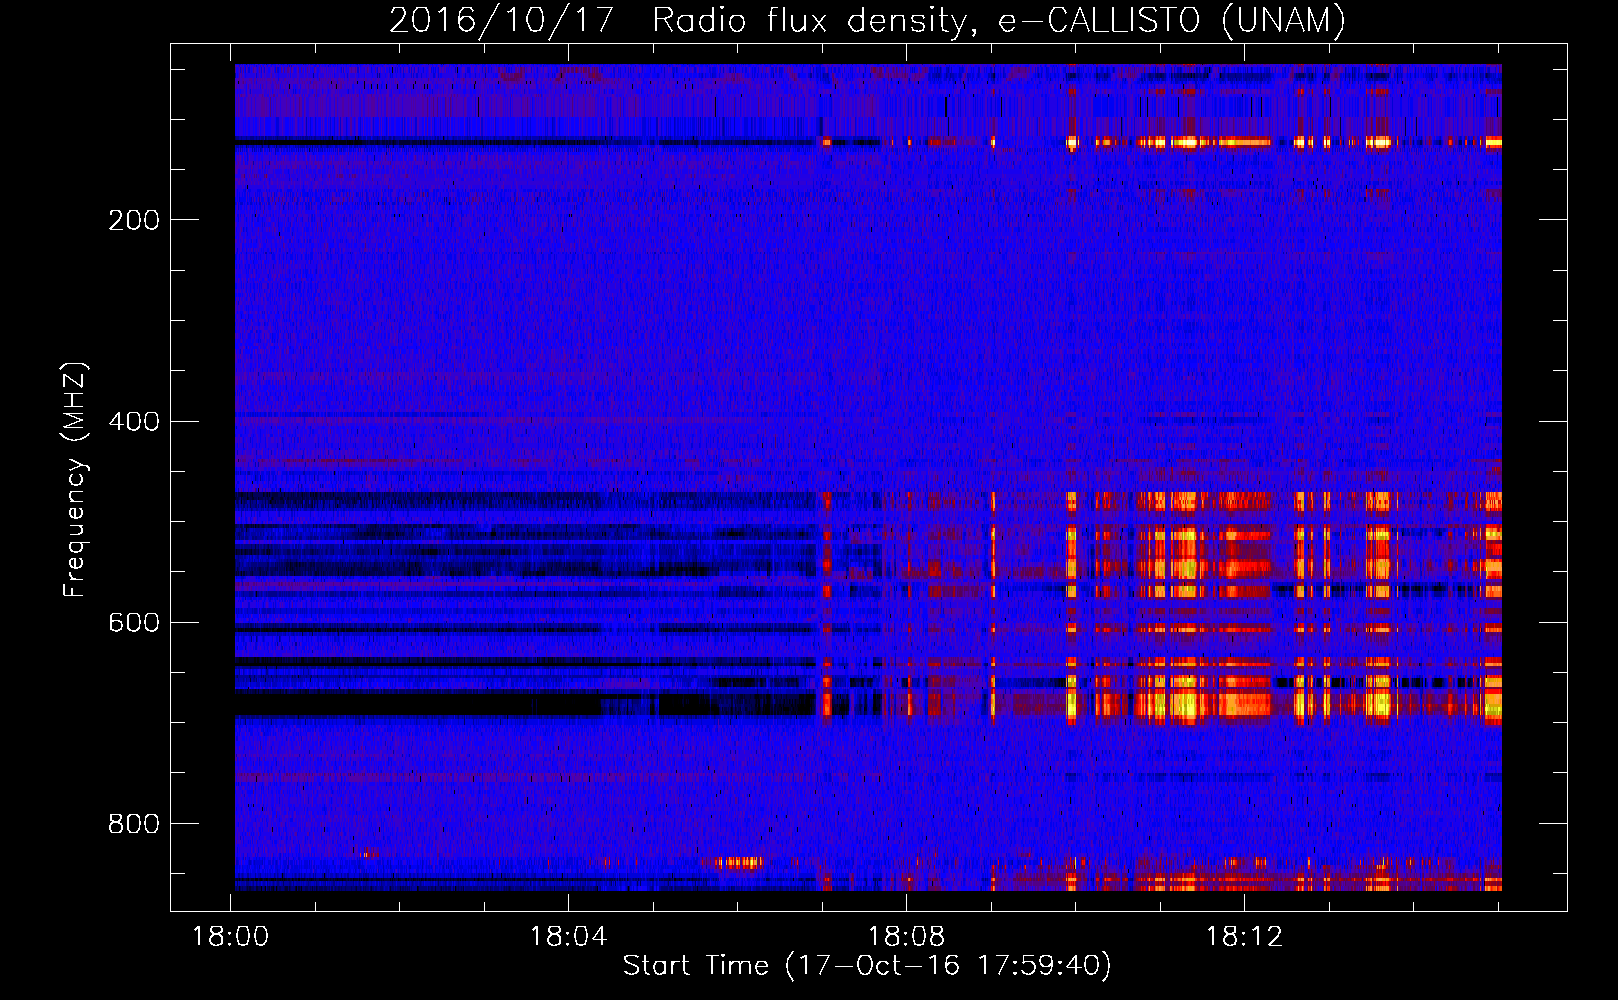1618x1000 pixels.
Task: Click the "400" frequency tick label
Action: [x=134, y=421]
